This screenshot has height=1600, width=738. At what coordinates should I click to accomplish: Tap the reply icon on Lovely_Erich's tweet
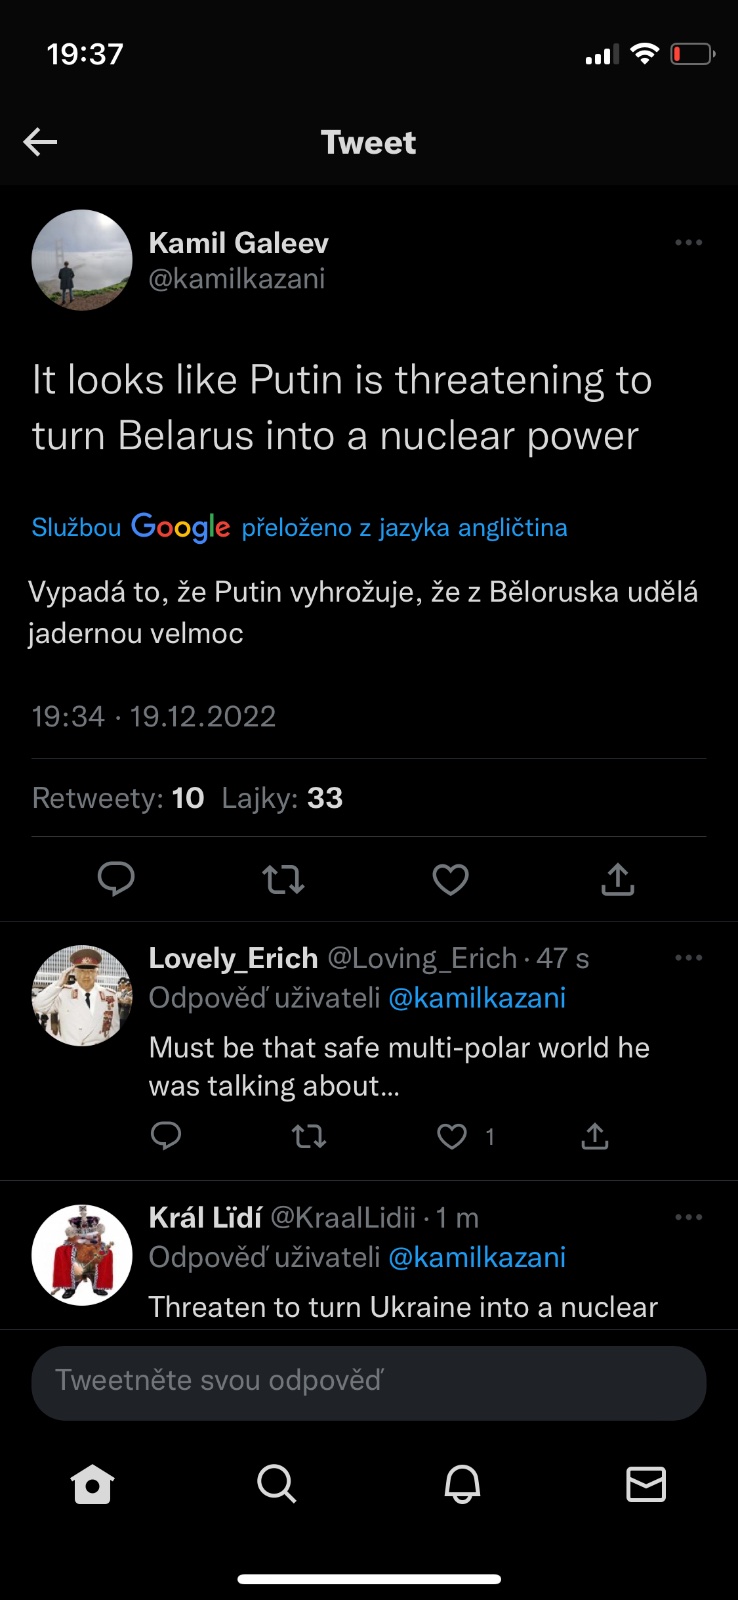pos(166,1136)
